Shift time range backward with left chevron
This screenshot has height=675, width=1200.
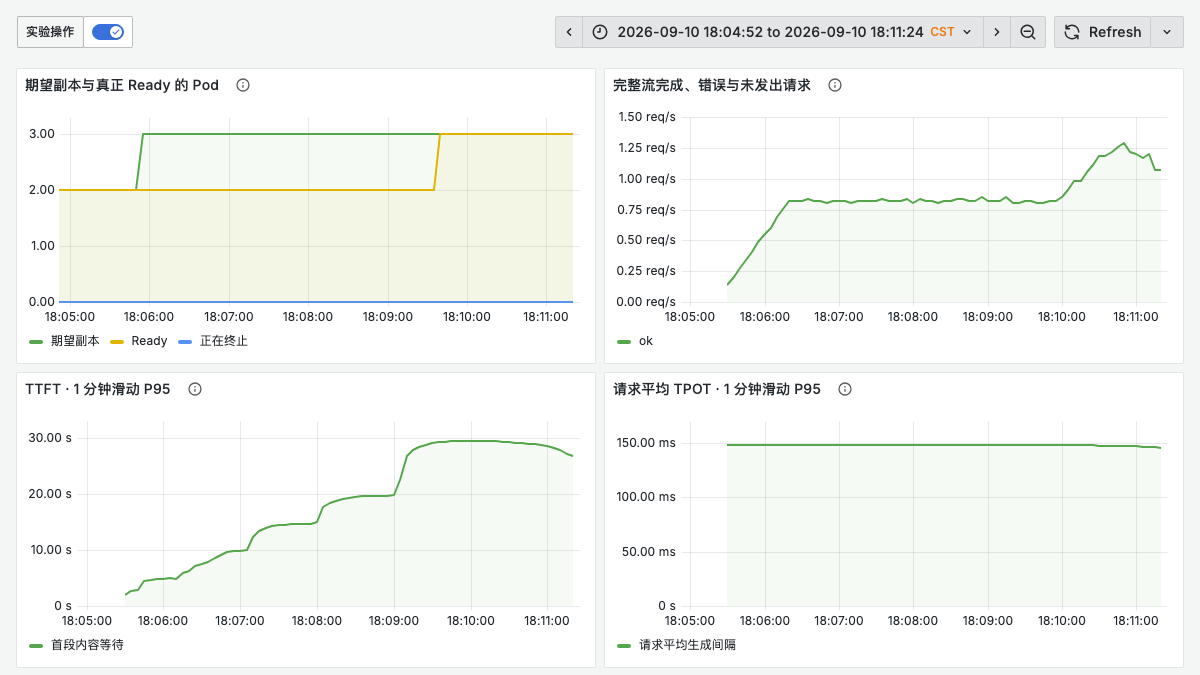coord(569,32)
